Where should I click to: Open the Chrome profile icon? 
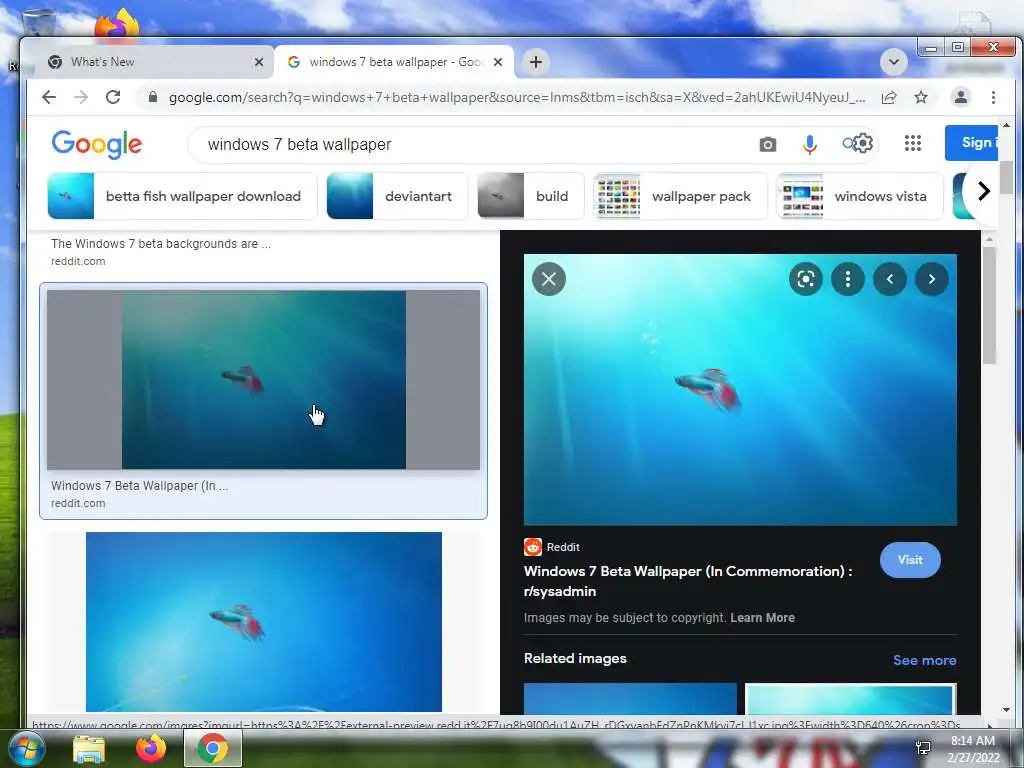pyautogui.click(x=960, y=97)
